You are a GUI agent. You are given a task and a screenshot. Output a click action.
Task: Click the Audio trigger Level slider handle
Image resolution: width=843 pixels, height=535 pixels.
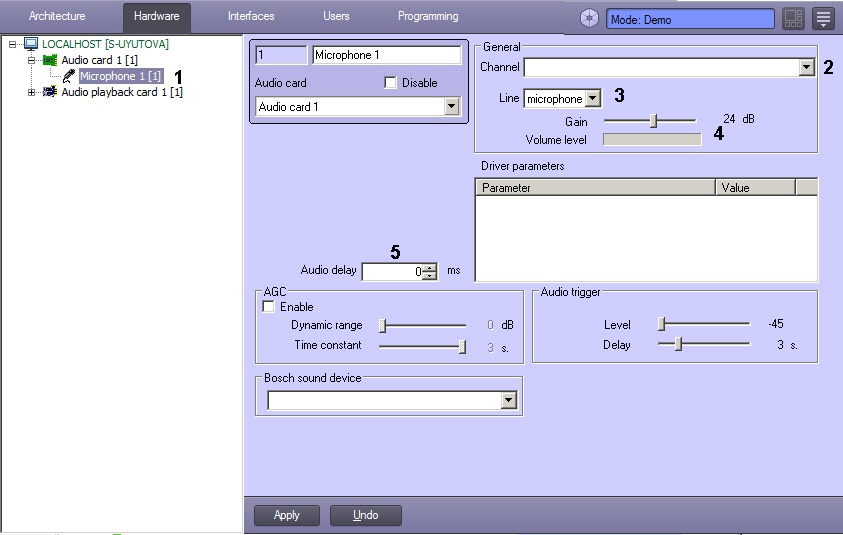(x=662, y=324)
